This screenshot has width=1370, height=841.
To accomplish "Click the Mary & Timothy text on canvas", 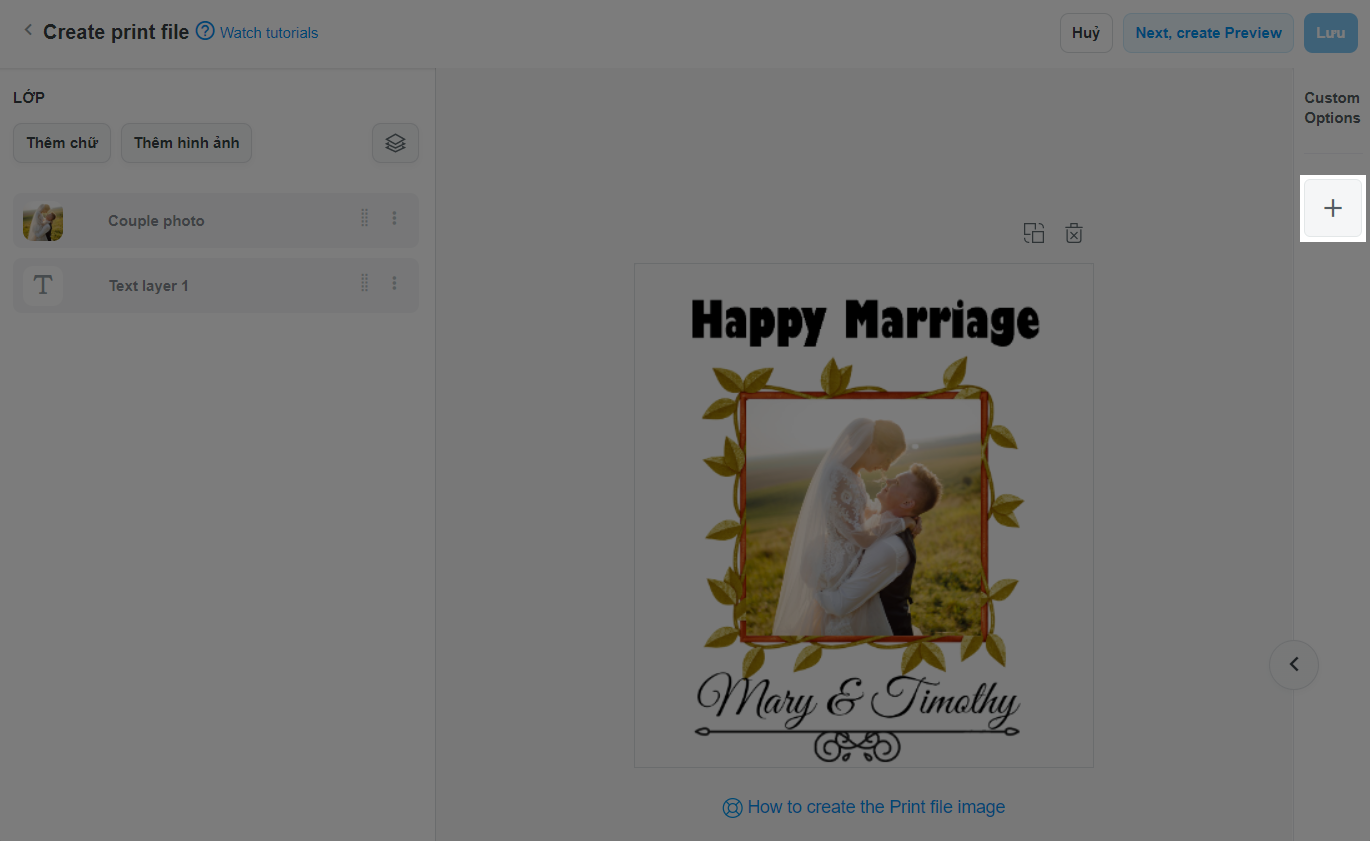I will (x=858, y=700).
